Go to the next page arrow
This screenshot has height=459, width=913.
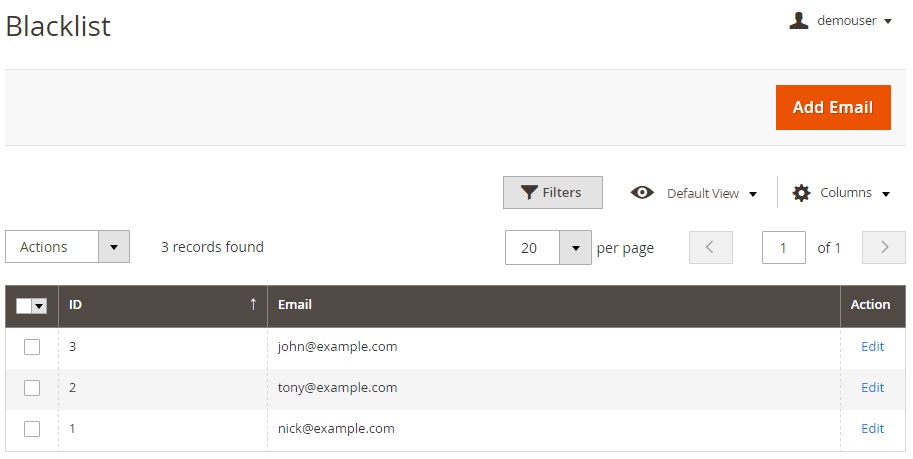883,248
